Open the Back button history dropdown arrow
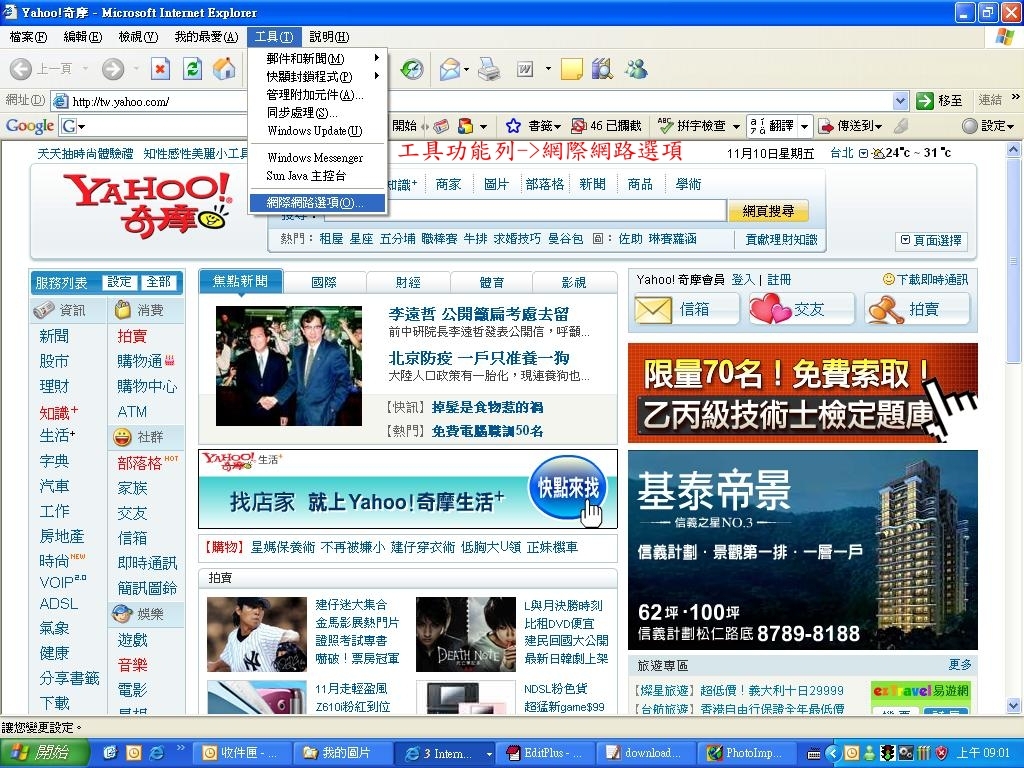Screen dimensions: 1024x768 coord(86,69)
